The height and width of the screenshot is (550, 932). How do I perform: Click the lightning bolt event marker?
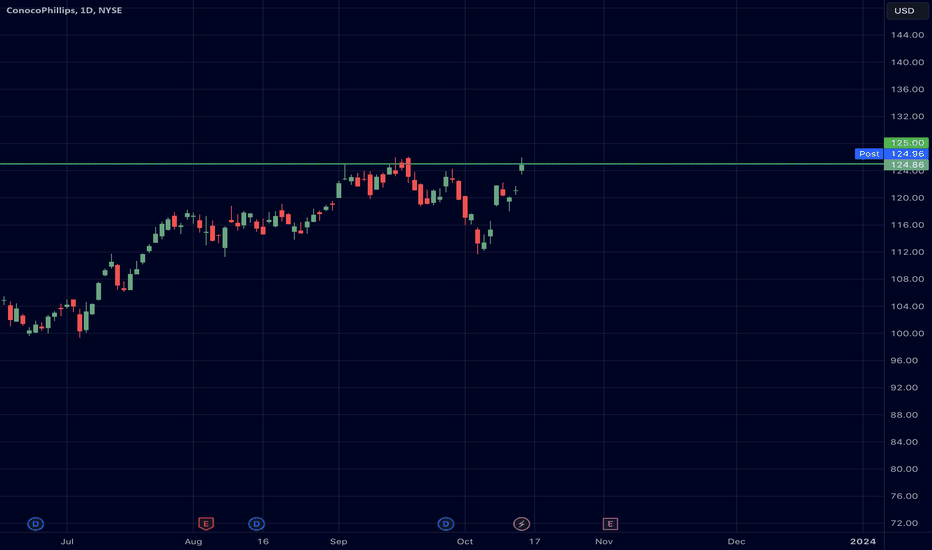click(521, 524)
